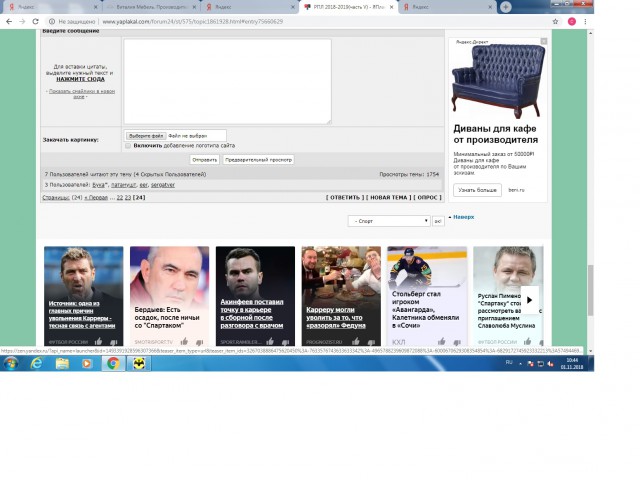Open site info next to 'Не защищено'

point(52,22)
